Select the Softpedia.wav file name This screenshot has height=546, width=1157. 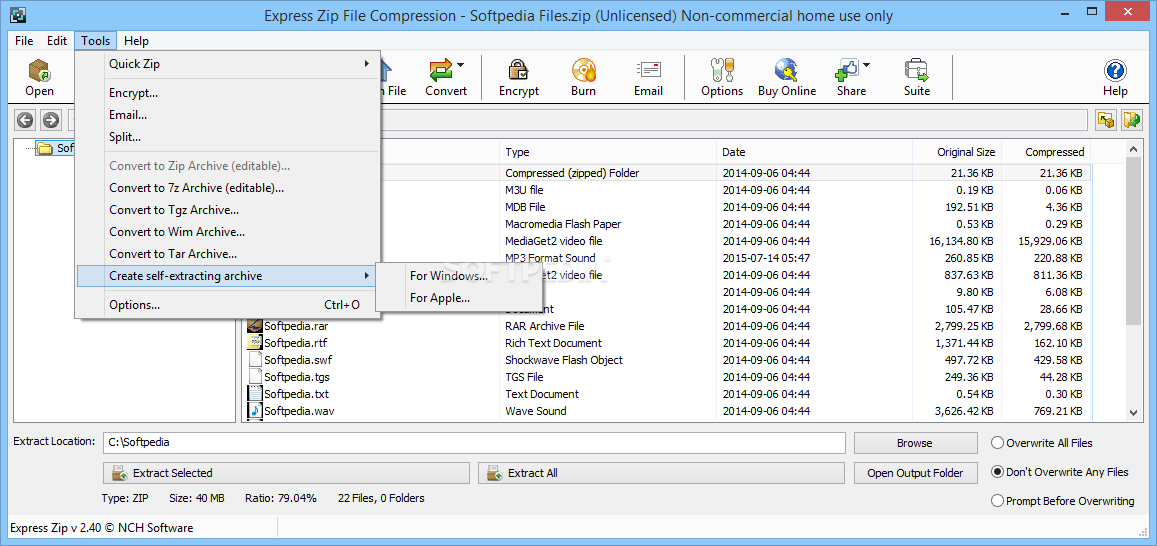pyautogui.click(x=301, y=411)
